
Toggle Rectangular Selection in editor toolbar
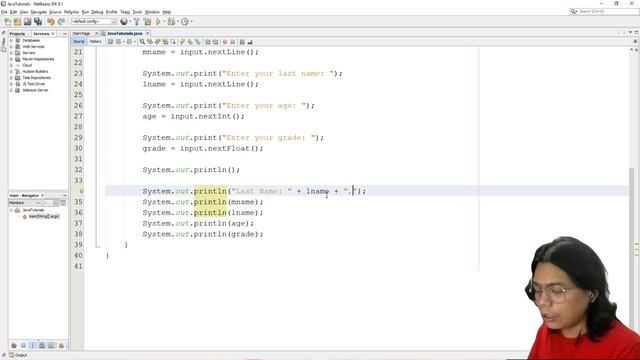172,42
